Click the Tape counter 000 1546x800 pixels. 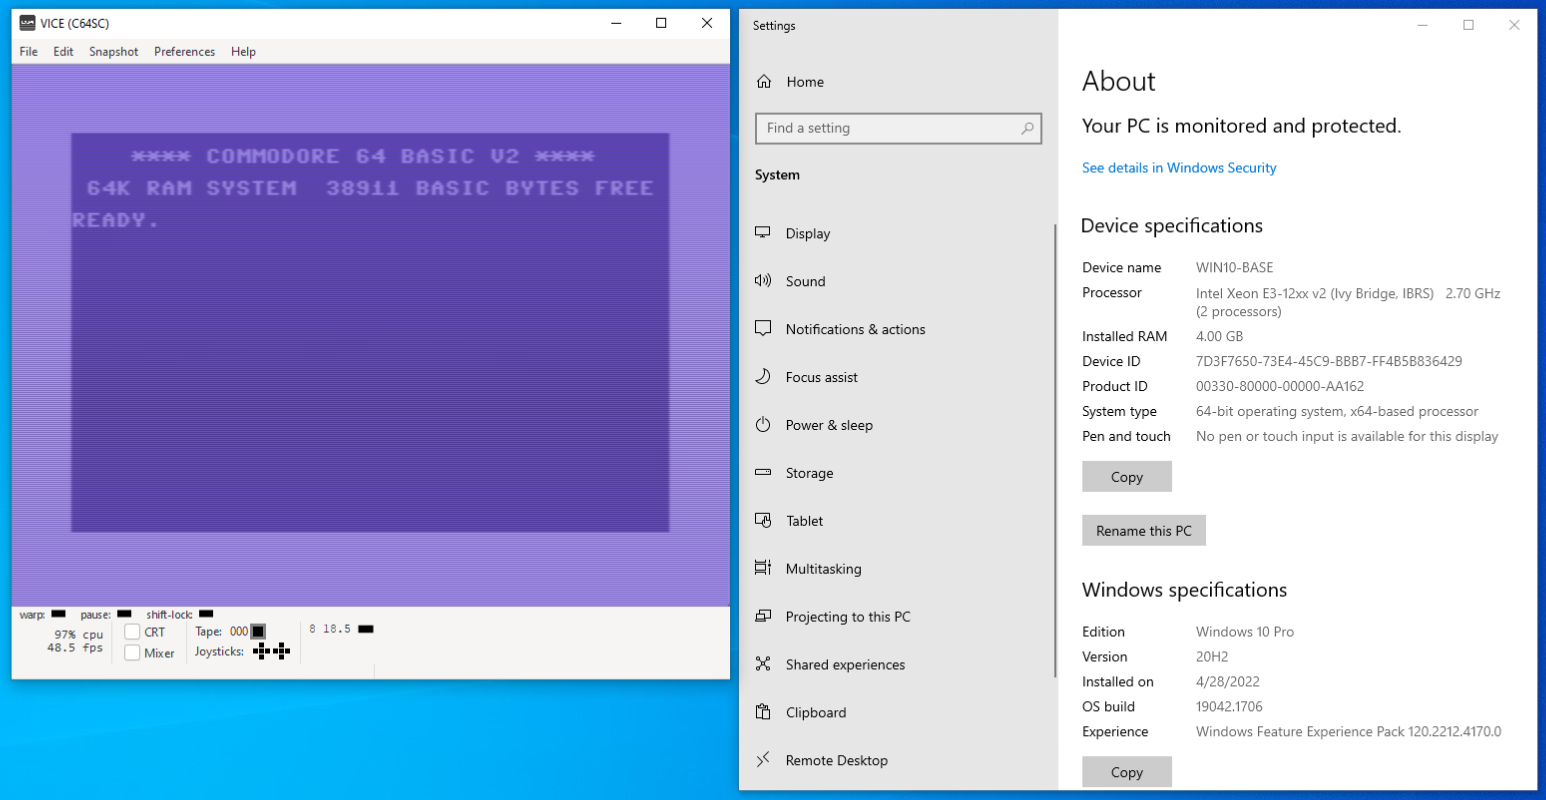click(x=239, y=631)
